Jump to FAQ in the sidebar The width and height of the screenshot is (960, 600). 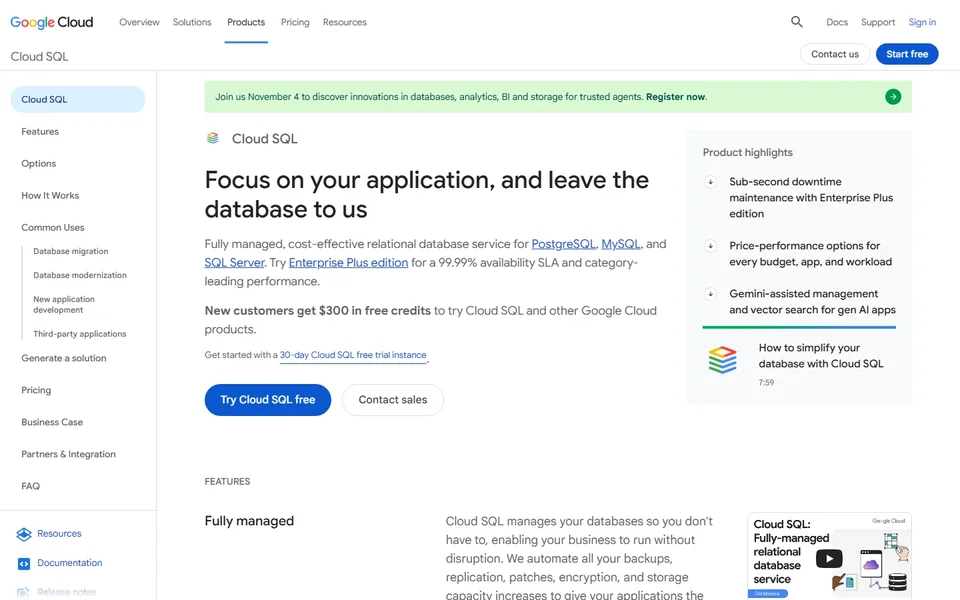coord(30,486)
